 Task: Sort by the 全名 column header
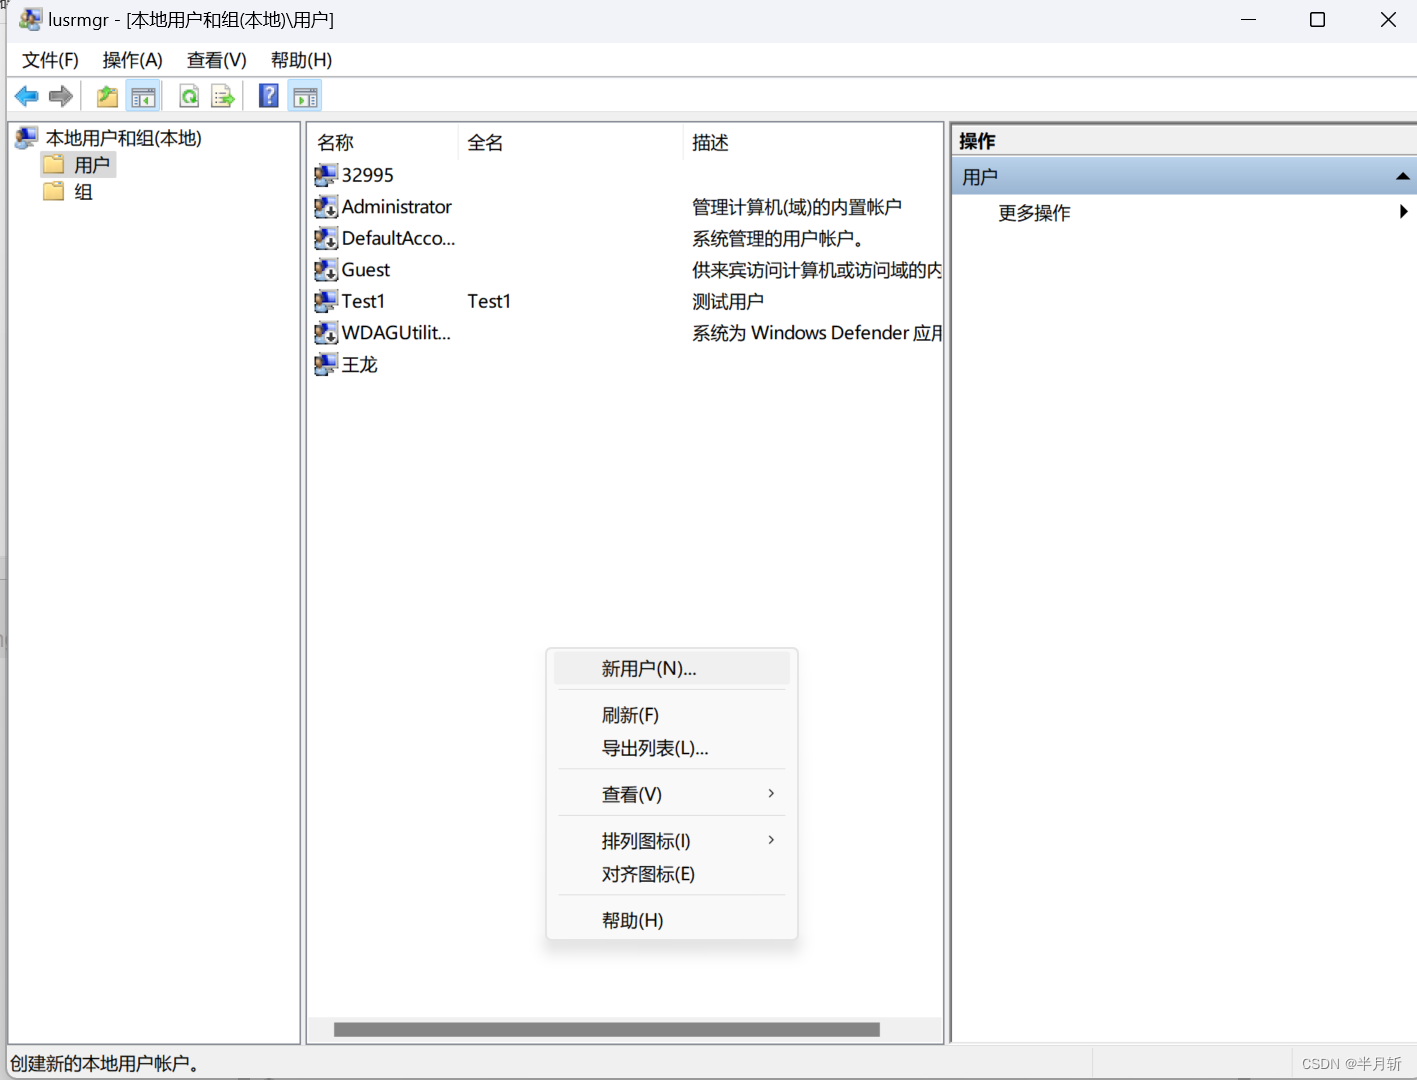(x=571, y=142)
